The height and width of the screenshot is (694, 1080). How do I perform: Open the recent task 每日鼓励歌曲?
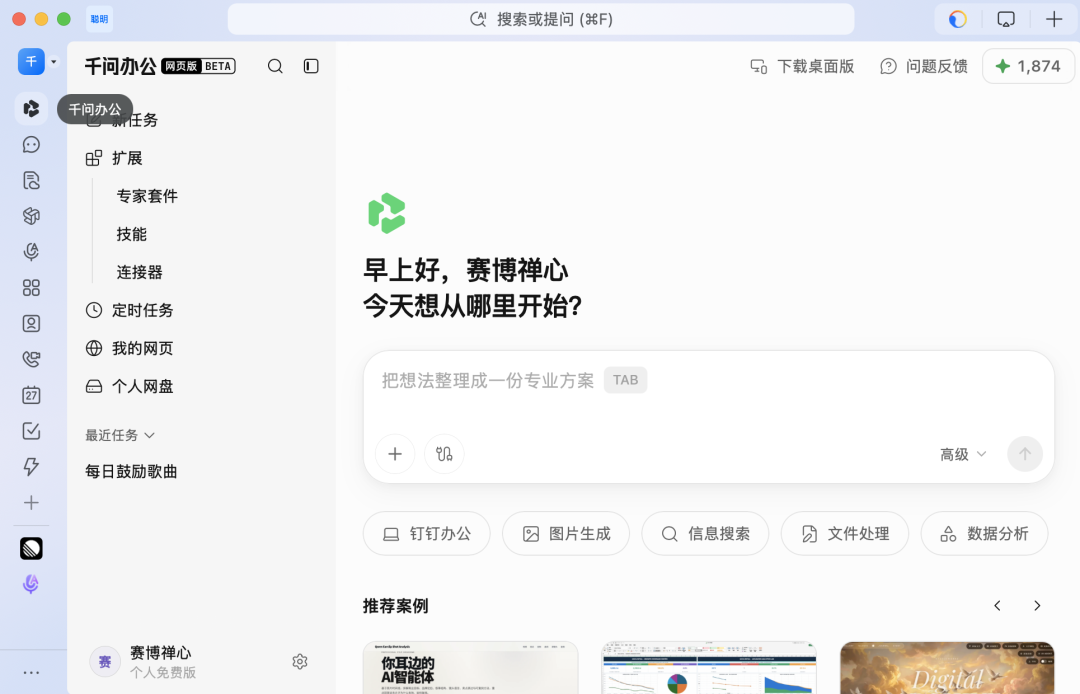point(132,472)
